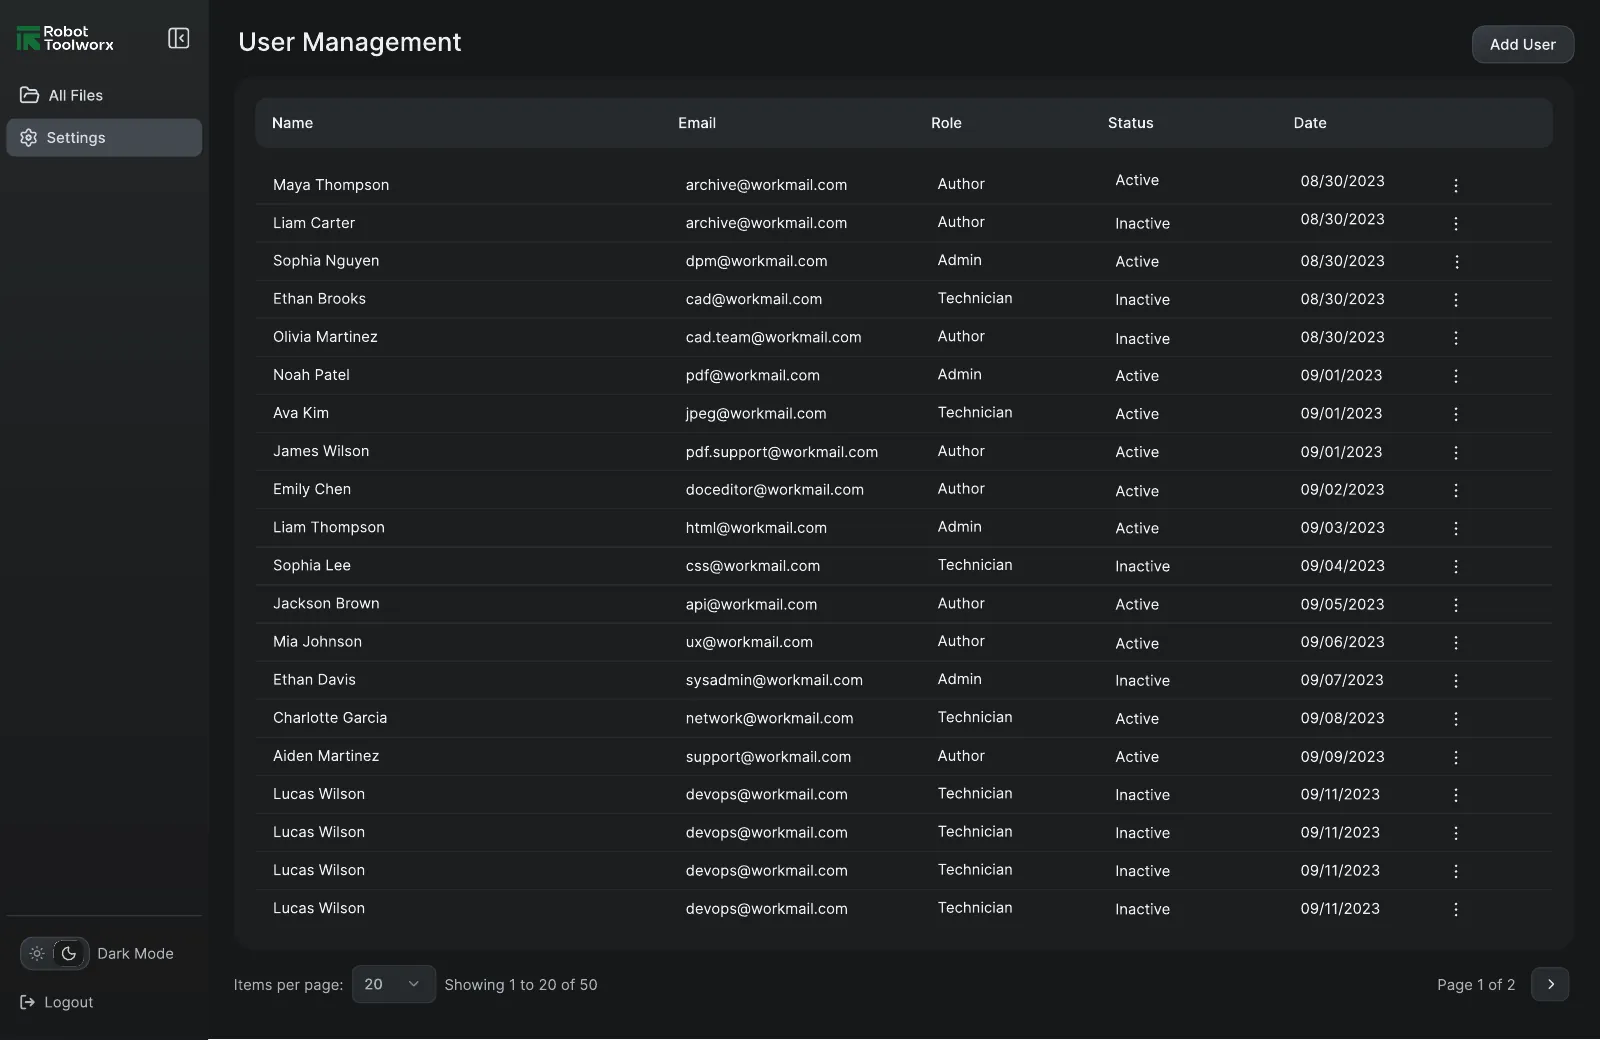
Task: Sort by the Email column header
Action: tap(697, 123)
